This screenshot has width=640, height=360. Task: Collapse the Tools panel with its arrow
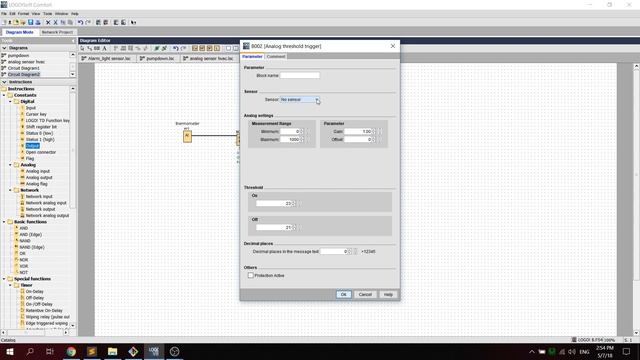[73, 41]
